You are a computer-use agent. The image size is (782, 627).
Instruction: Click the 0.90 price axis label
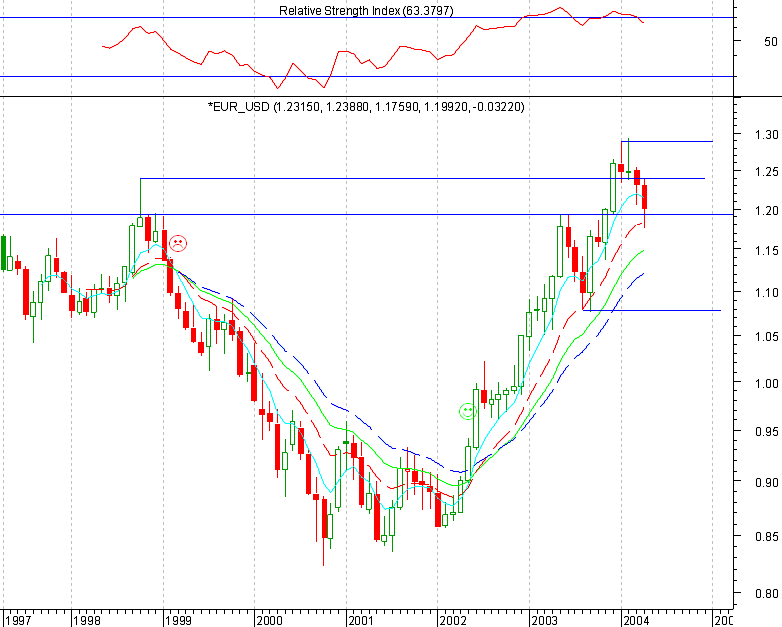coord(766,482)
